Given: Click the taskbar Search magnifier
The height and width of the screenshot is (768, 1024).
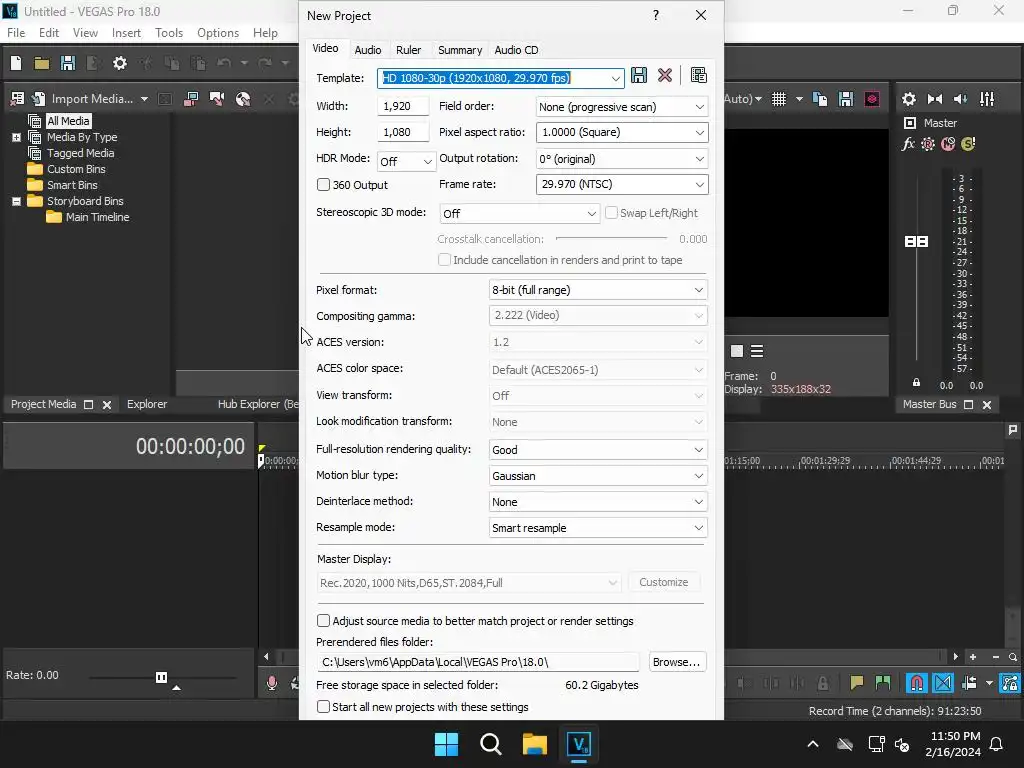Looking at the screenshot, I should pyautogui.click(x=490, y=744).
